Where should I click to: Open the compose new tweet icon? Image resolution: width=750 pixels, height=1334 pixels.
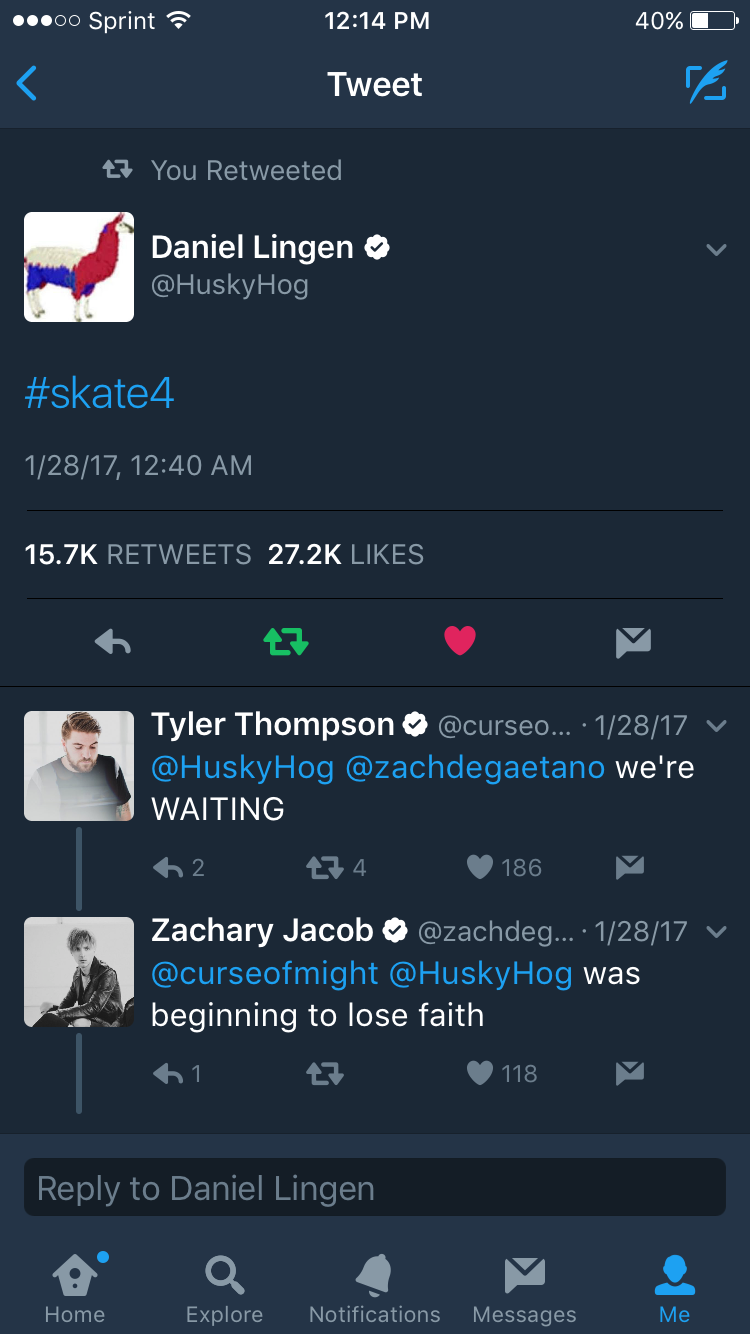706,84
